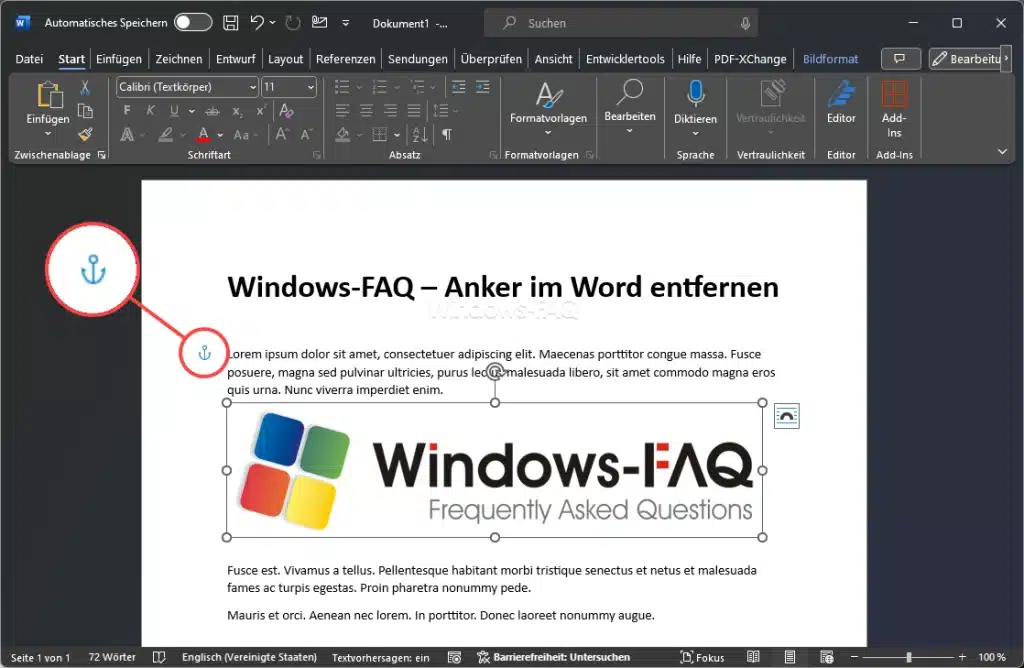Screen dimensions: 1024x668
Task: Decrease font size with A down icon
Action: 306,135
